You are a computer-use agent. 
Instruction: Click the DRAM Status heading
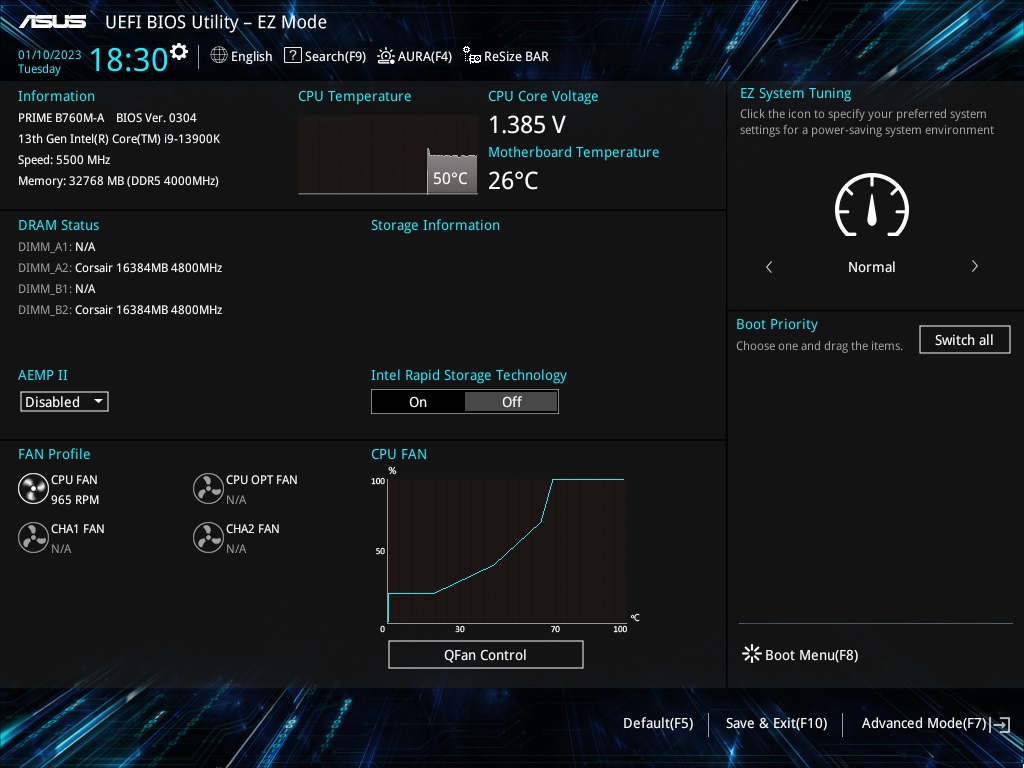click(x=59, y=225)
